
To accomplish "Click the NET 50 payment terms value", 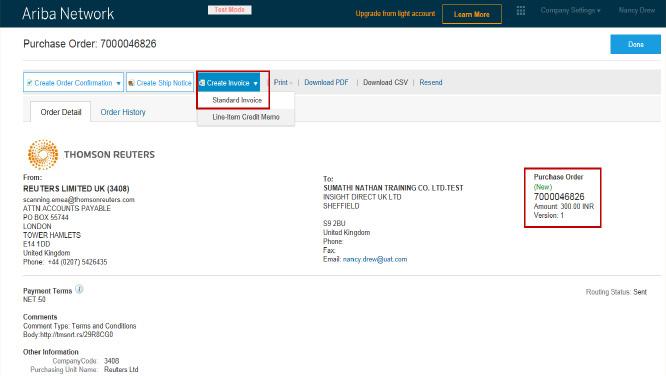I will (x=34, y=300).
